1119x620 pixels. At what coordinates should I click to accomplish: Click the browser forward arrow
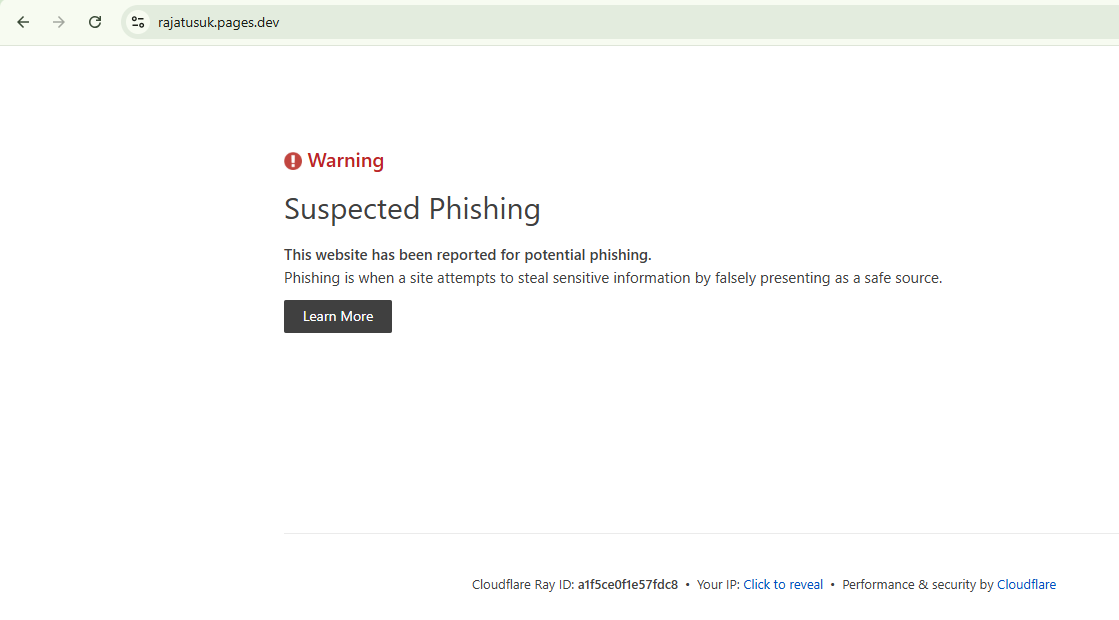pyautogui.click(x=59, y=22)
